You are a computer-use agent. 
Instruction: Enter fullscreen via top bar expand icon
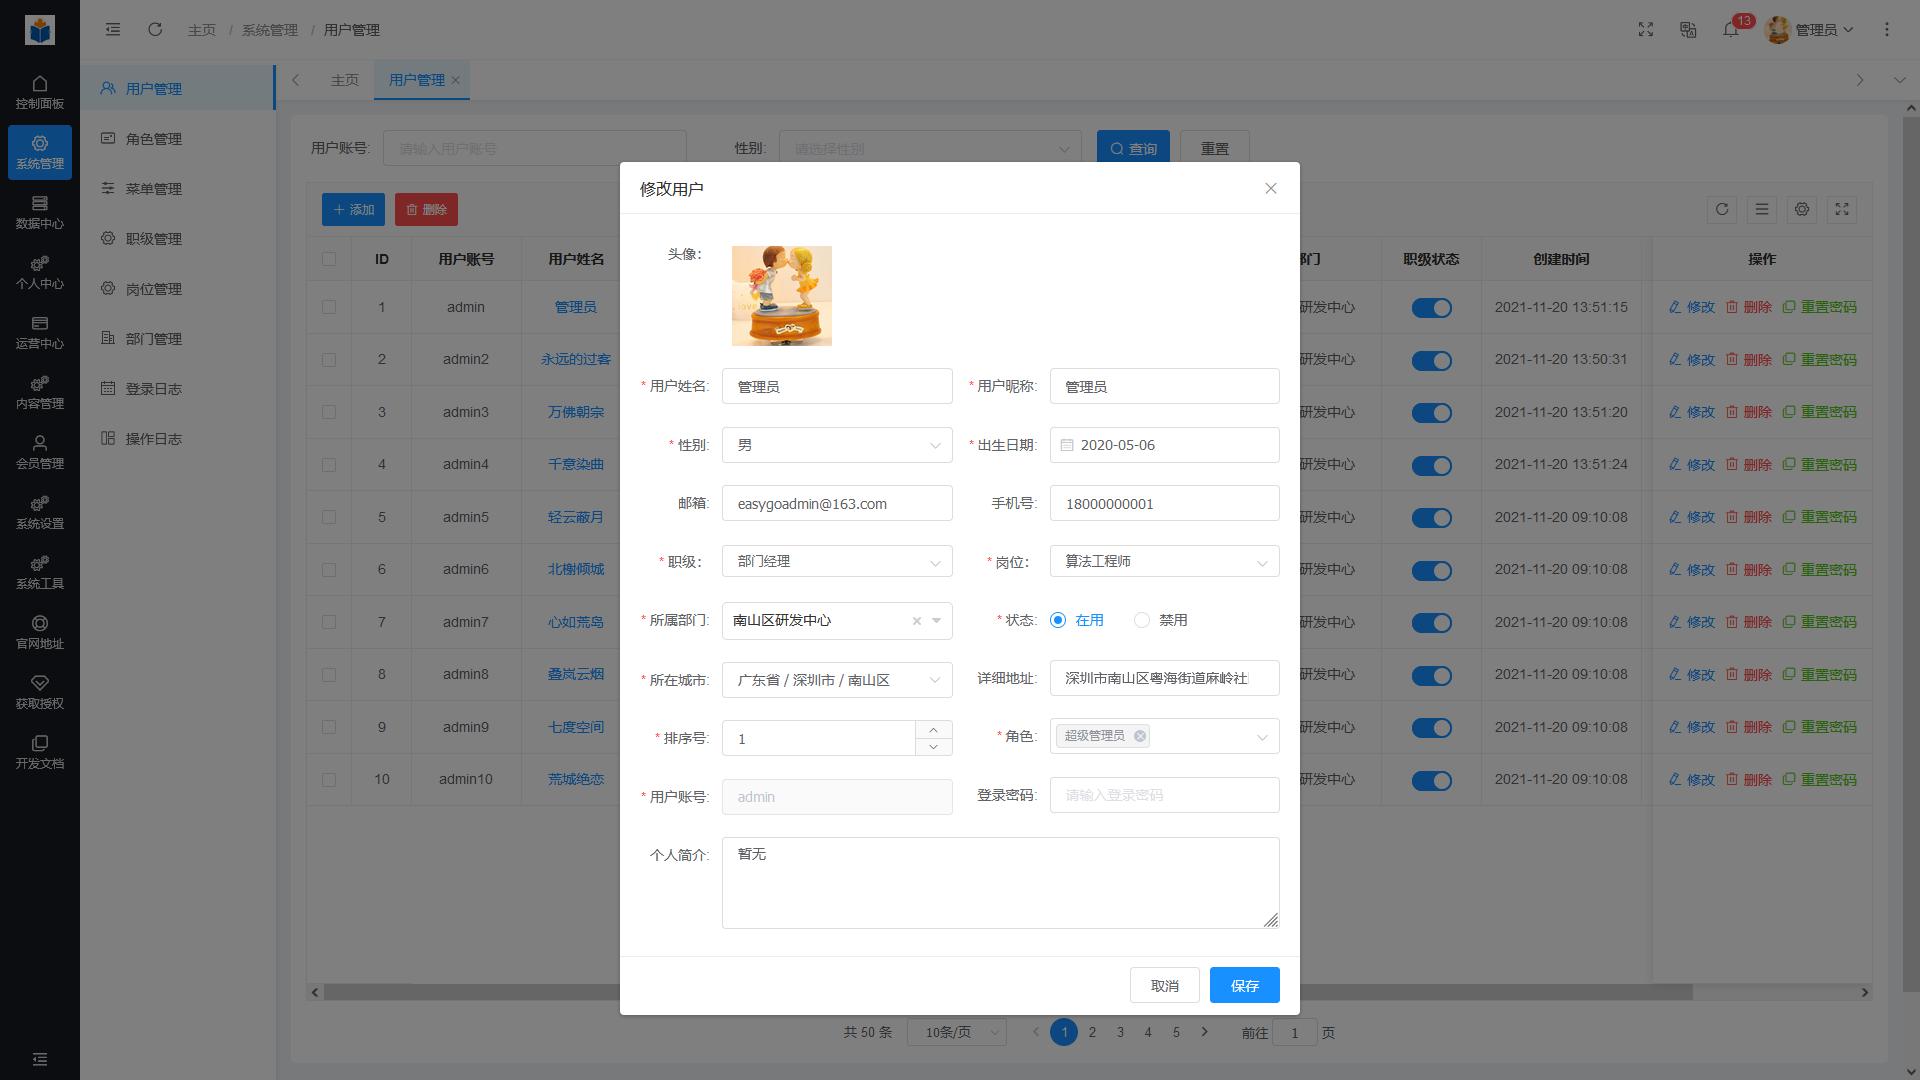(1646, 30)
